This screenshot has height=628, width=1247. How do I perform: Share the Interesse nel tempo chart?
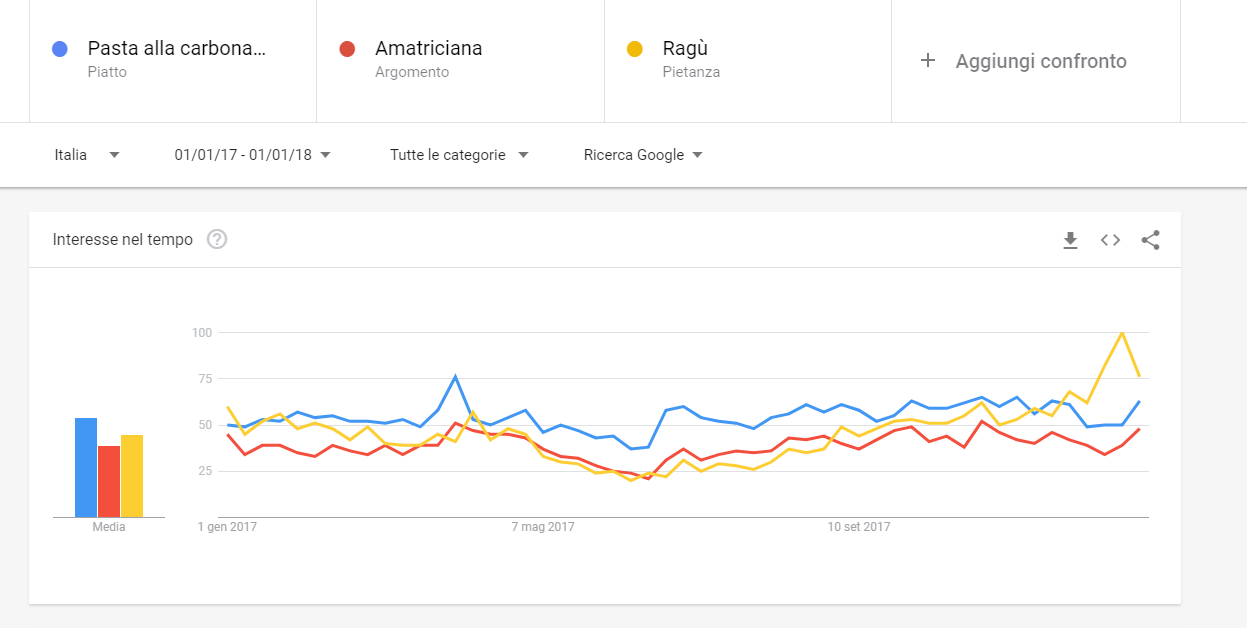tap(1150, 240)
